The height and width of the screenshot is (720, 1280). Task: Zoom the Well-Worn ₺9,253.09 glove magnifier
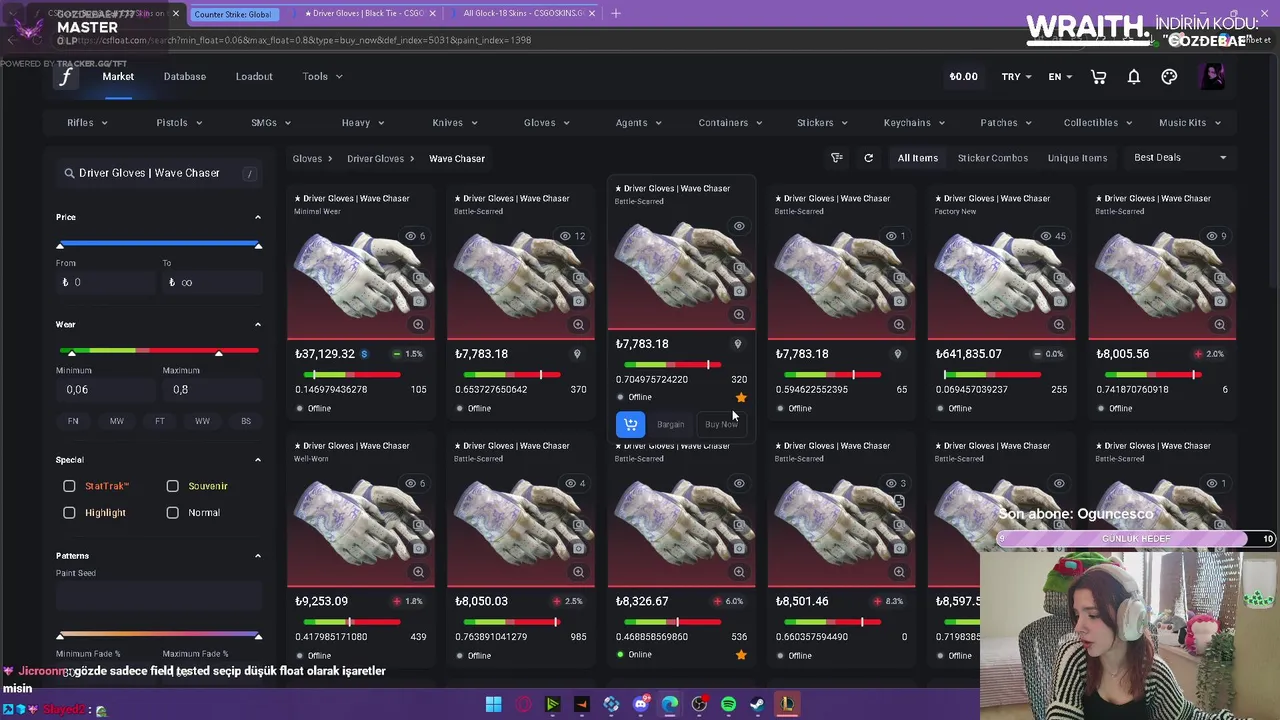418,572
